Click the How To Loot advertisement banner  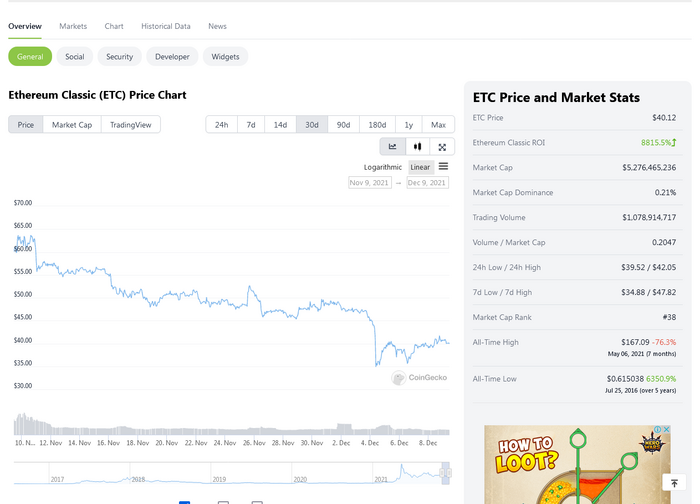click(576, 465)
